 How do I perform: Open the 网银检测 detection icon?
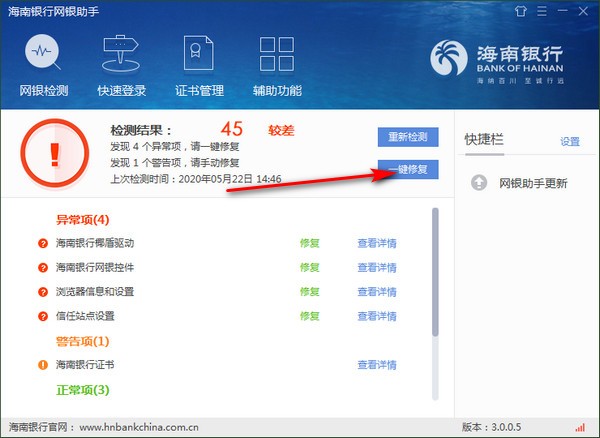click(43, 52)
